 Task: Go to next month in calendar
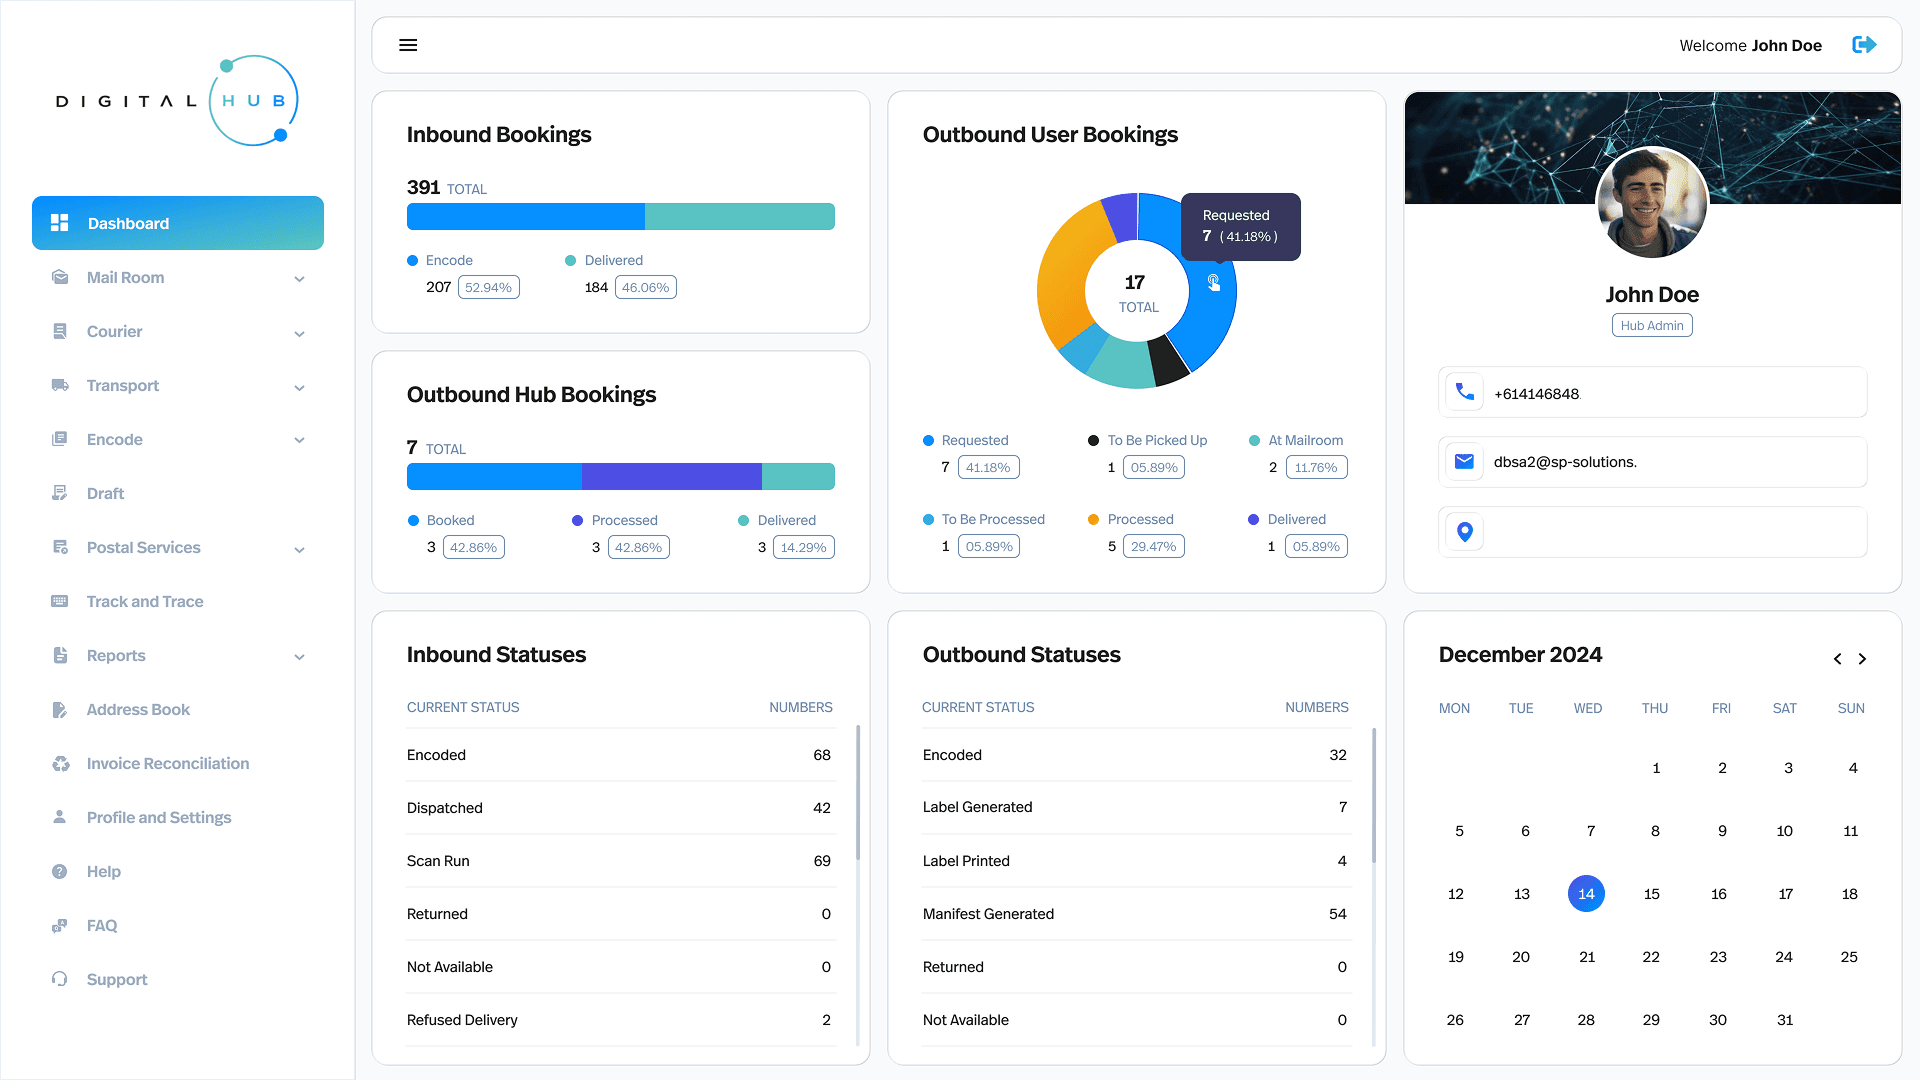(x=1862, y=659)
